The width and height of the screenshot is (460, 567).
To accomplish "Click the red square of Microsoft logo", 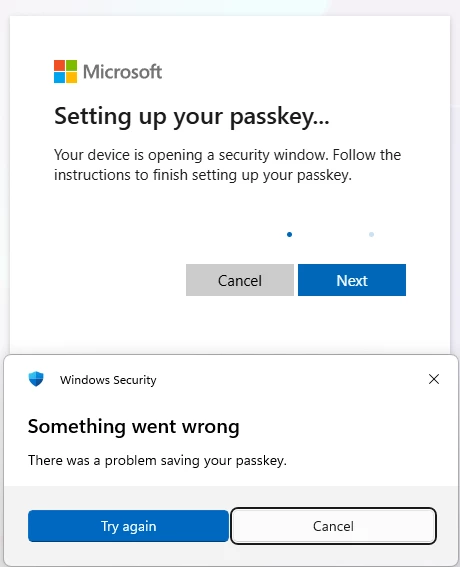I will (60, 65).
